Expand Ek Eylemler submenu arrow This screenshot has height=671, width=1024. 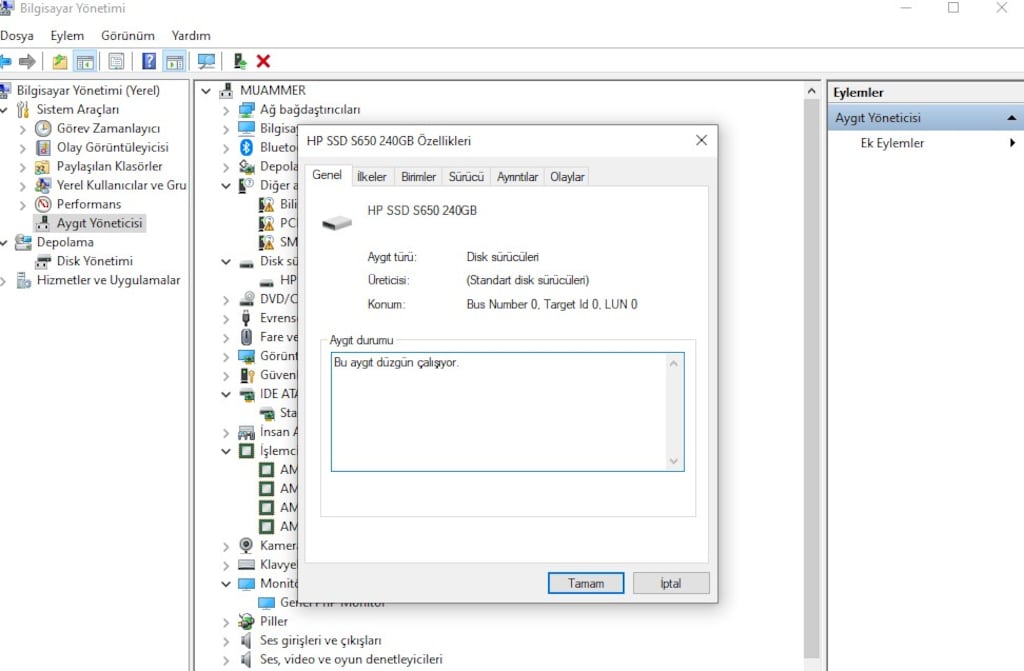coord(1012,143)
